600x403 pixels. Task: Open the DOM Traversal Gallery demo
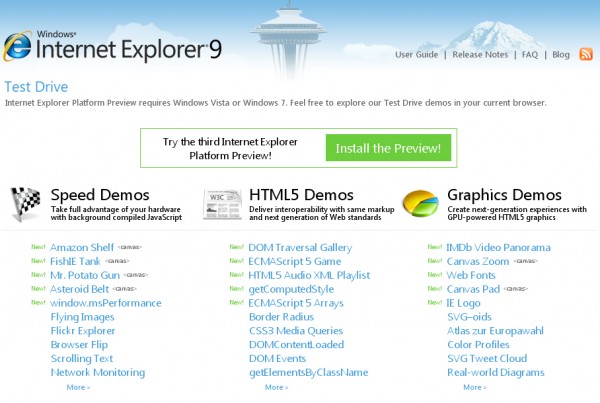[x=300, y=248]
